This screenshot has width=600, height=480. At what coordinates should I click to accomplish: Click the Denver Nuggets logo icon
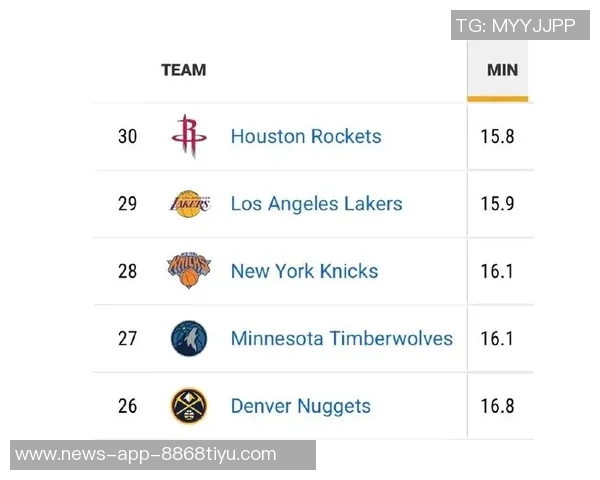point(189,406)
